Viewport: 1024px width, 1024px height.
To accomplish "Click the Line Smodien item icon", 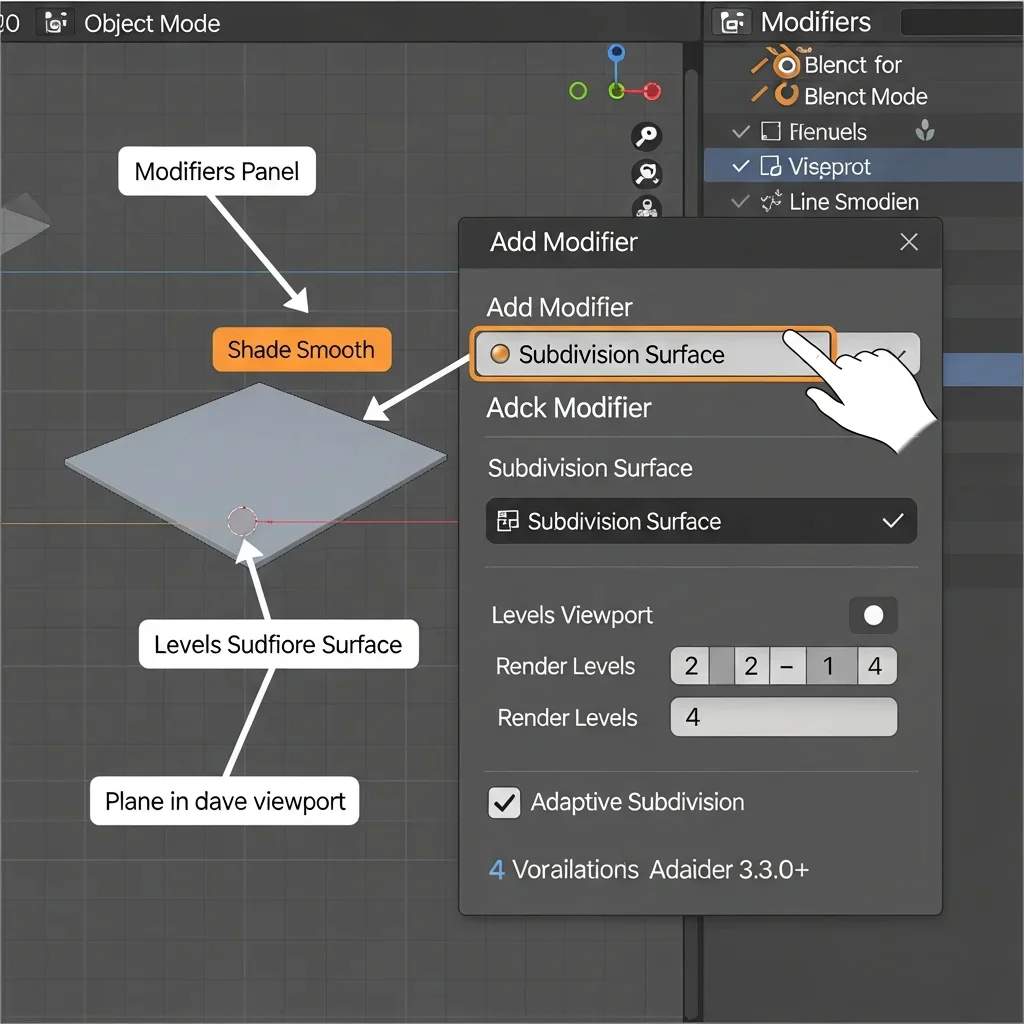I will pyautogui.click(x=771, y=201).
